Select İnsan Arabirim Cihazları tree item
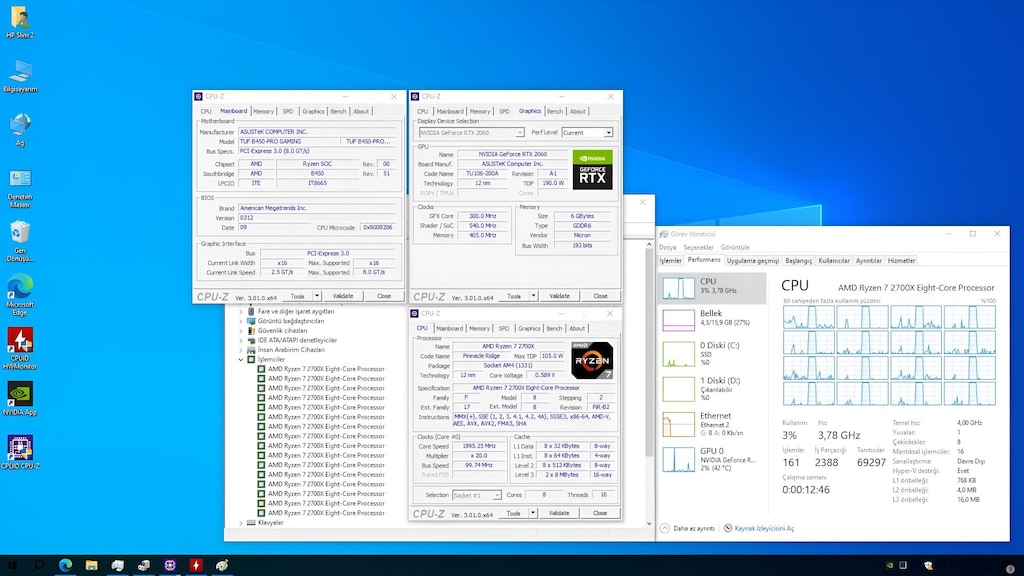 [x=291, y=350]
